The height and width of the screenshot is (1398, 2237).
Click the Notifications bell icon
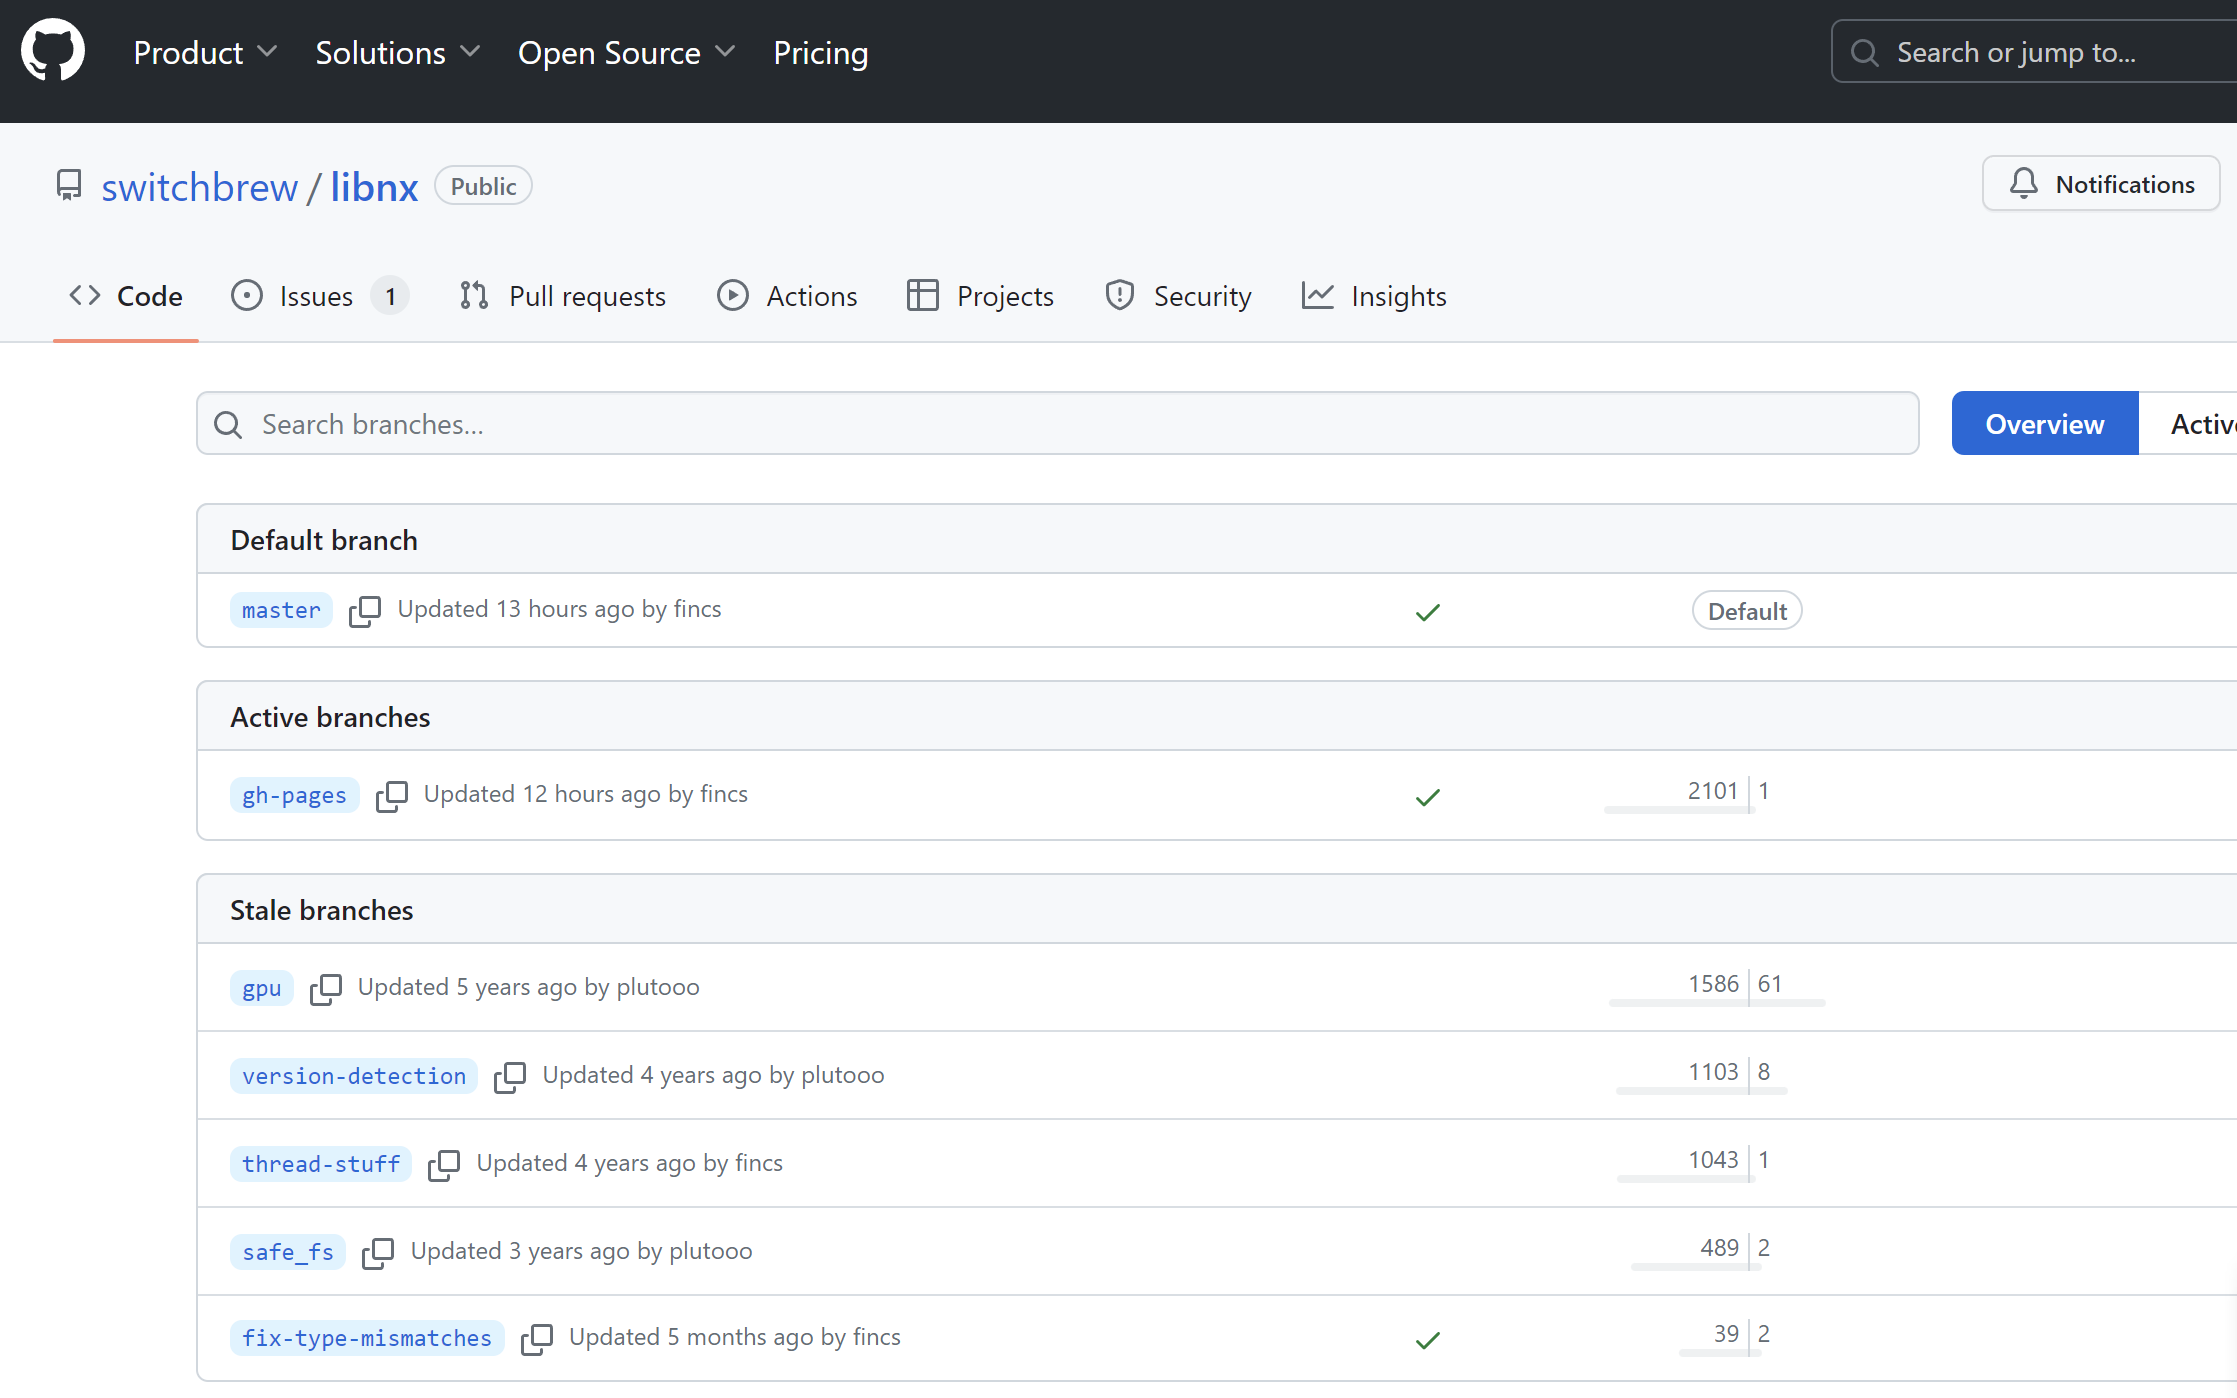pos(2024,183)
